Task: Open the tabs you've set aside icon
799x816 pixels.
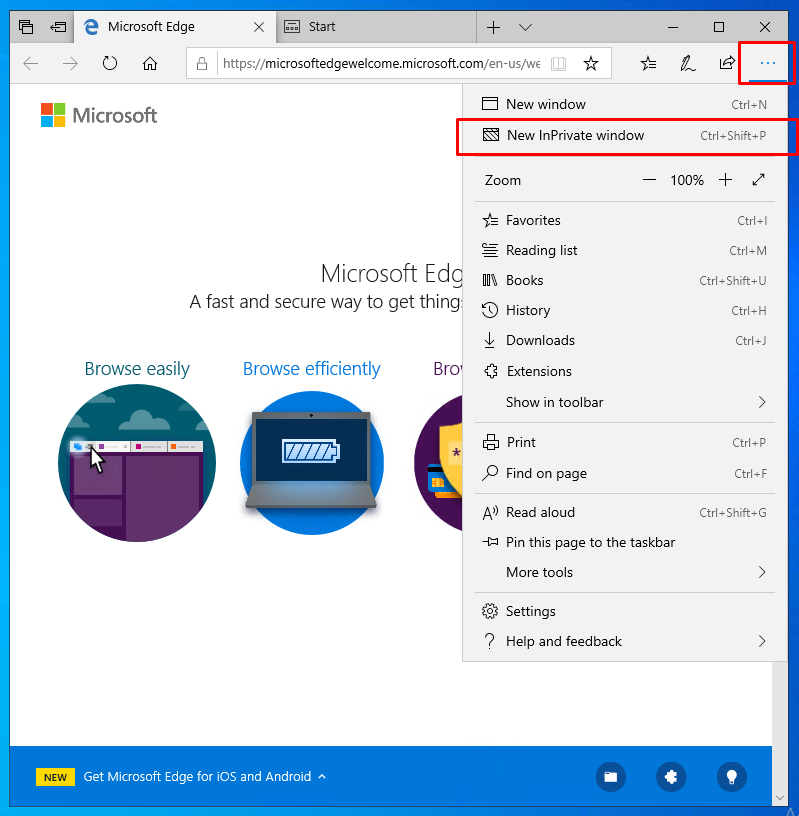Action: coord(26,27)
